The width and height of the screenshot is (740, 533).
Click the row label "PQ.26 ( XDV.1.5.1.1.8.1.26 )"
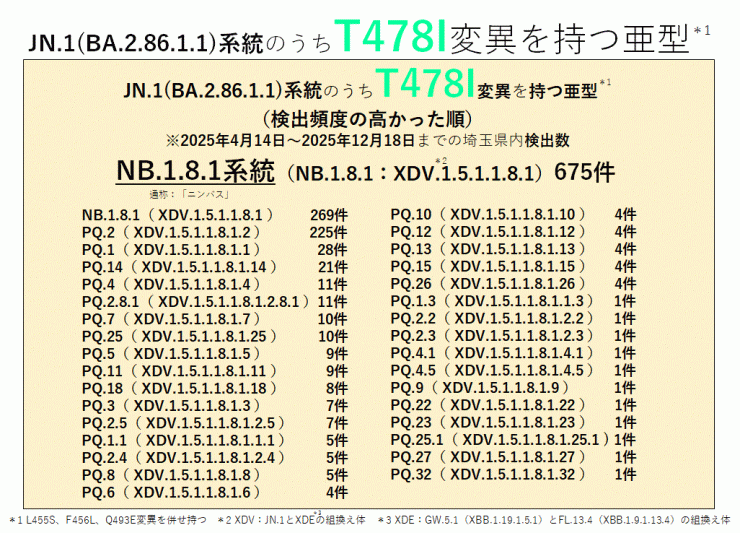488,284
